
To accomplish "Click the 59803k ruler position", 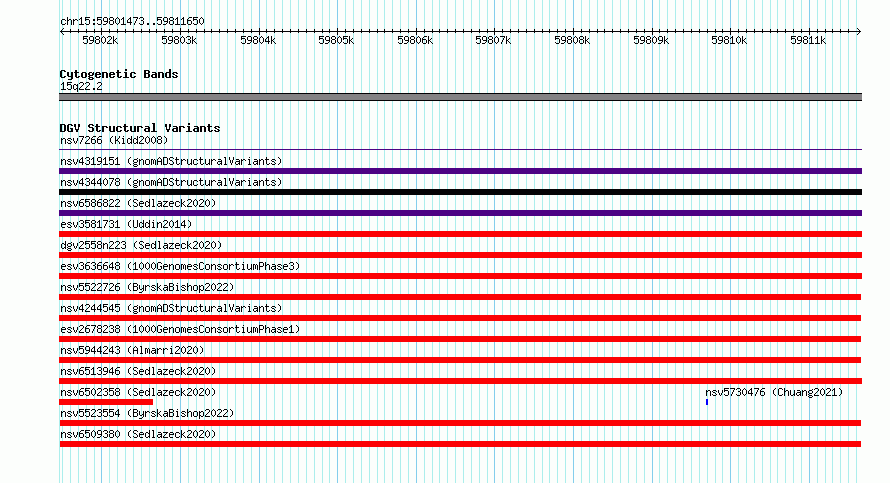I will [x=179, y=40].
